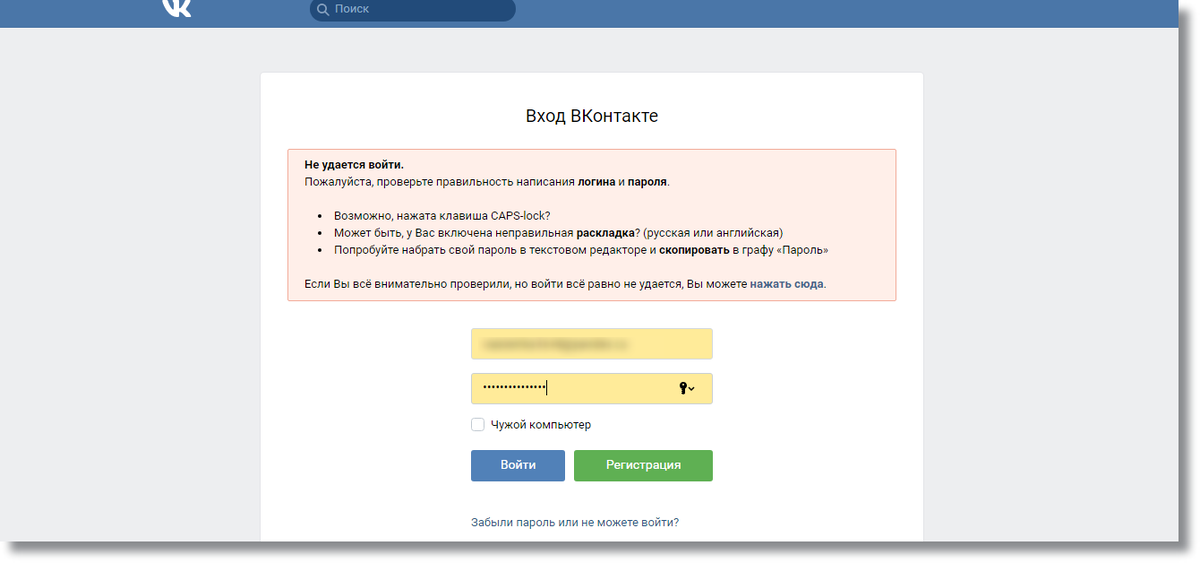
Task: Focus the Поиск search field
Action: tap(413, 9)
